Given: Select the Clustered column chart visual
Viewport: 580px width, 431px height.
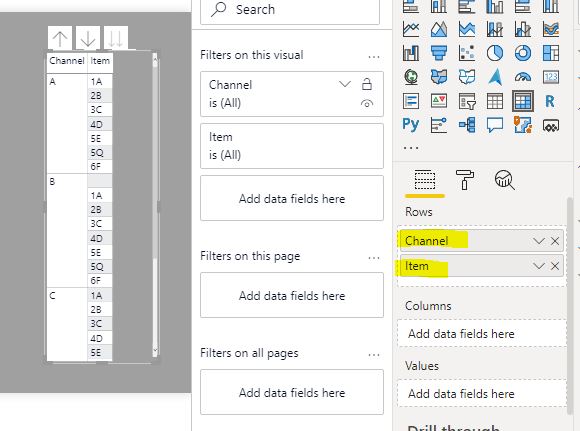Looking at the screenshot, I should pos(495,6).
